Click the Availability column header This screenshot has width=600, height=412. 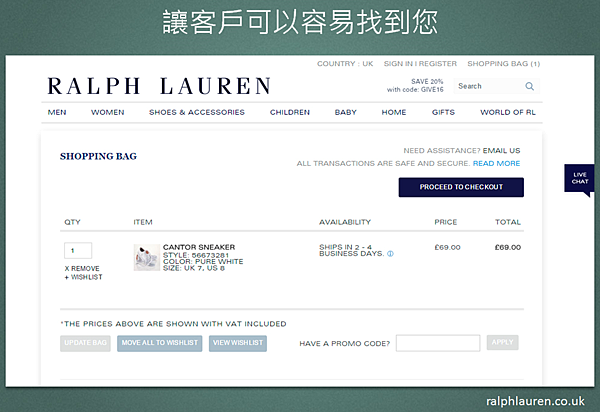coord(345,222)
